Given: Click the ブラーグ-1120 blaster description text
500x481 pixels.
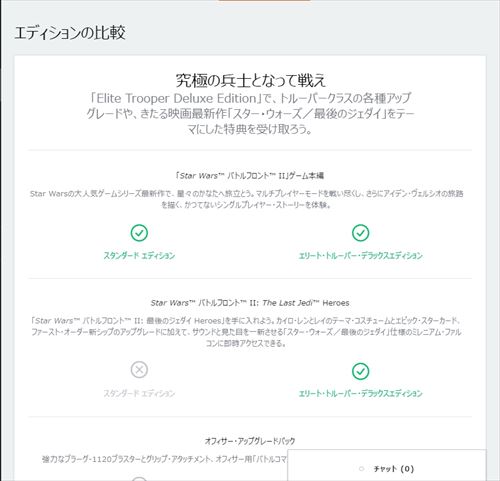Looking at the screenshot, I should [x=164, y=459].
